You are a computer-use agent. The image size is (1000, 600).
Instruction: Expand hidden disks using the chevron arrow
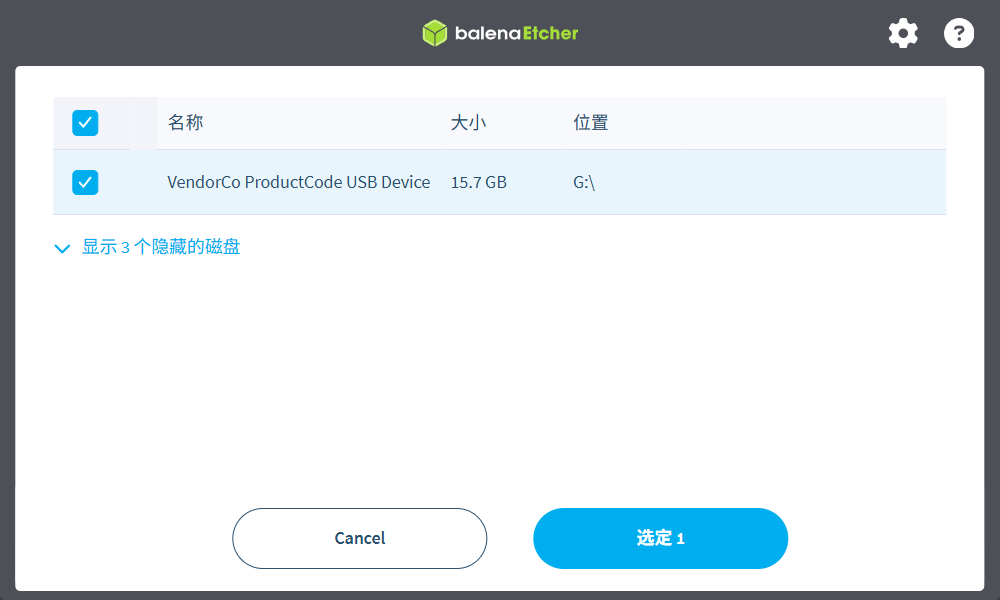click(63, 248)
